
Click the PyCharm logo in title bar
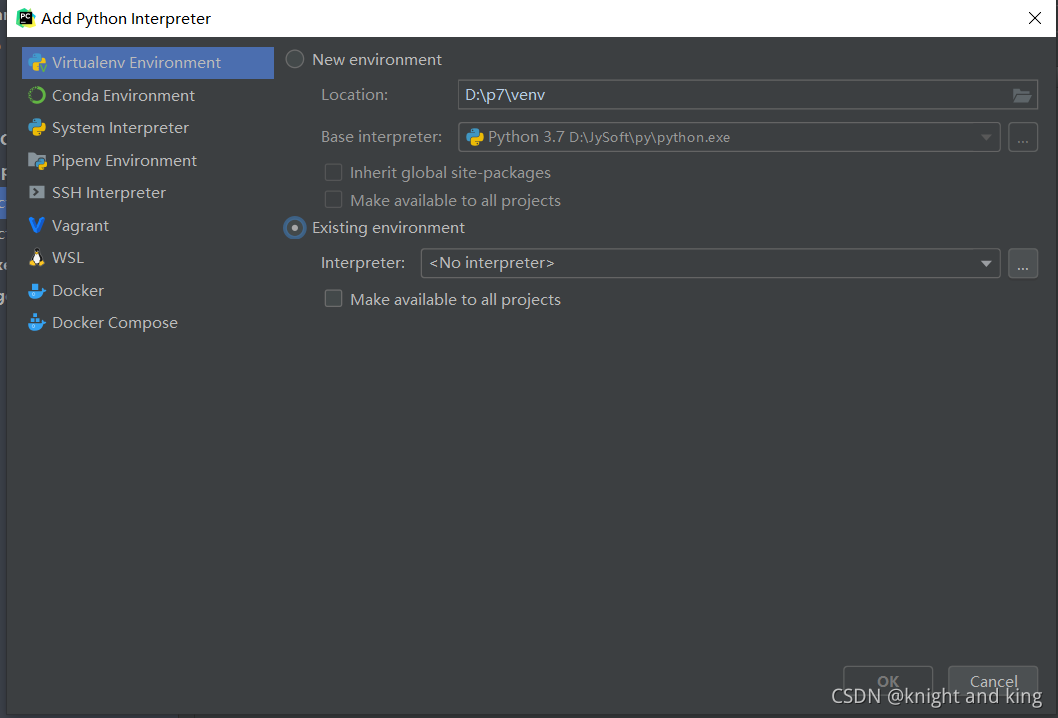26,18
